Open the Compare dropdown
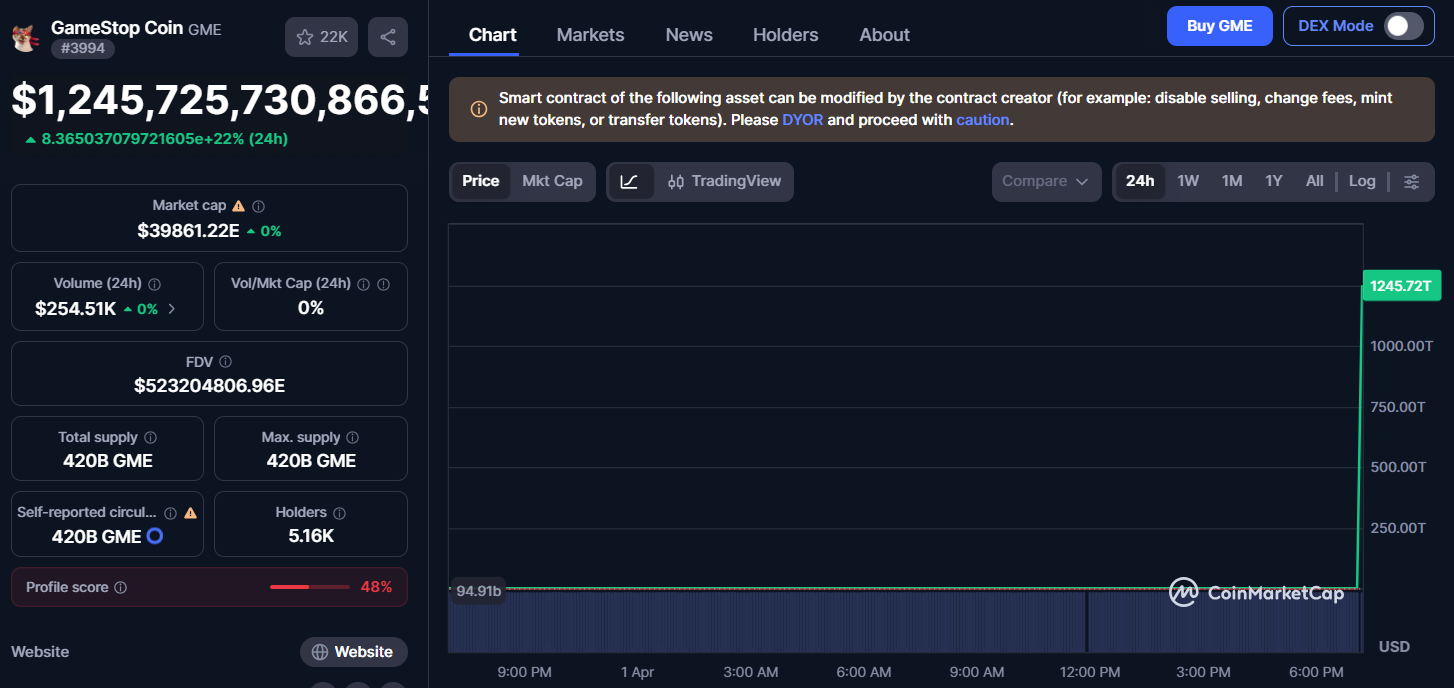The image size is (1454, 688). tap(1046, 182)
